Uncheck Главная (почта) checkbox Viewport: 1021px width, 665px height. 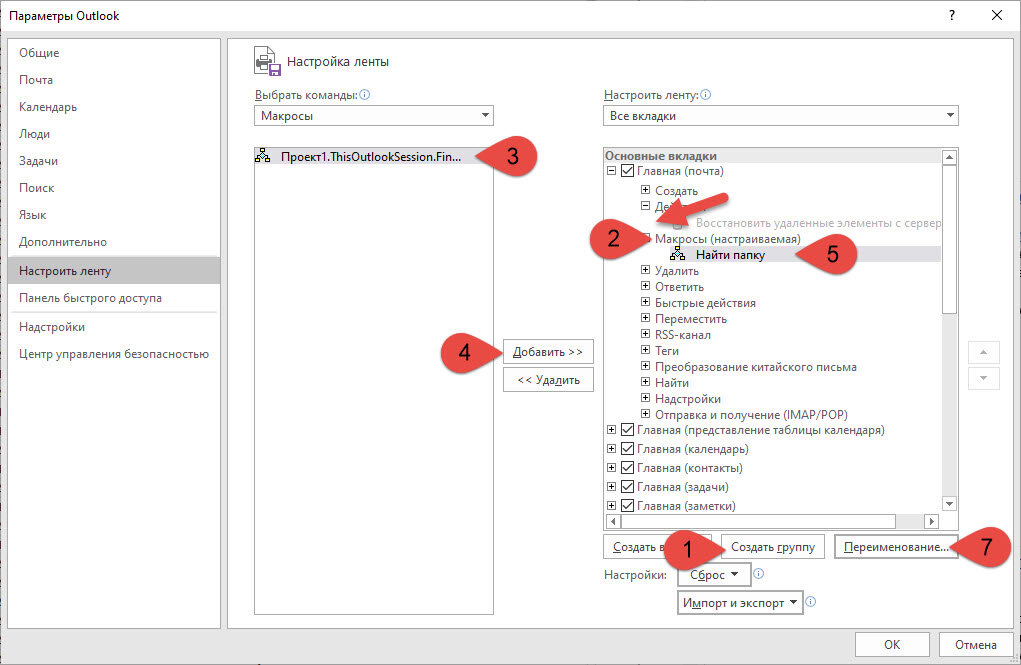(627, 171)
